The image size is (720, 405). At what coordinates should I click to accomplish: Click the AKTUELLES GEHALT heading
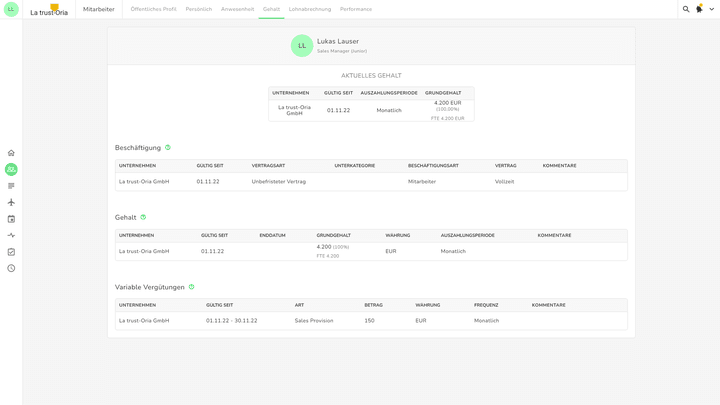pos(371,75)
